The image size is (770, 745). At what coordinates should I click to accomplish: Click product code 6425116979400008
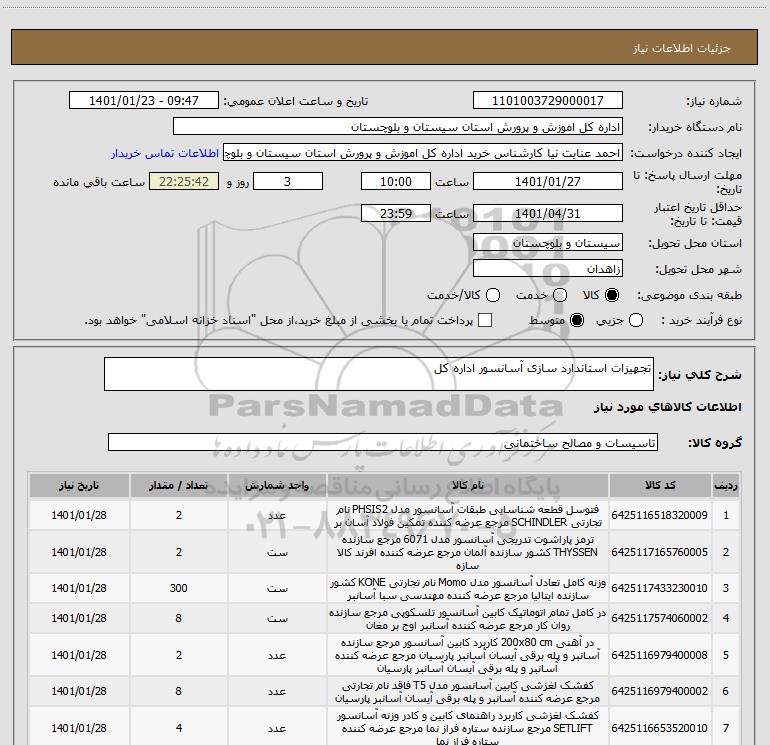pyautogui.click(x=660, y=655)
